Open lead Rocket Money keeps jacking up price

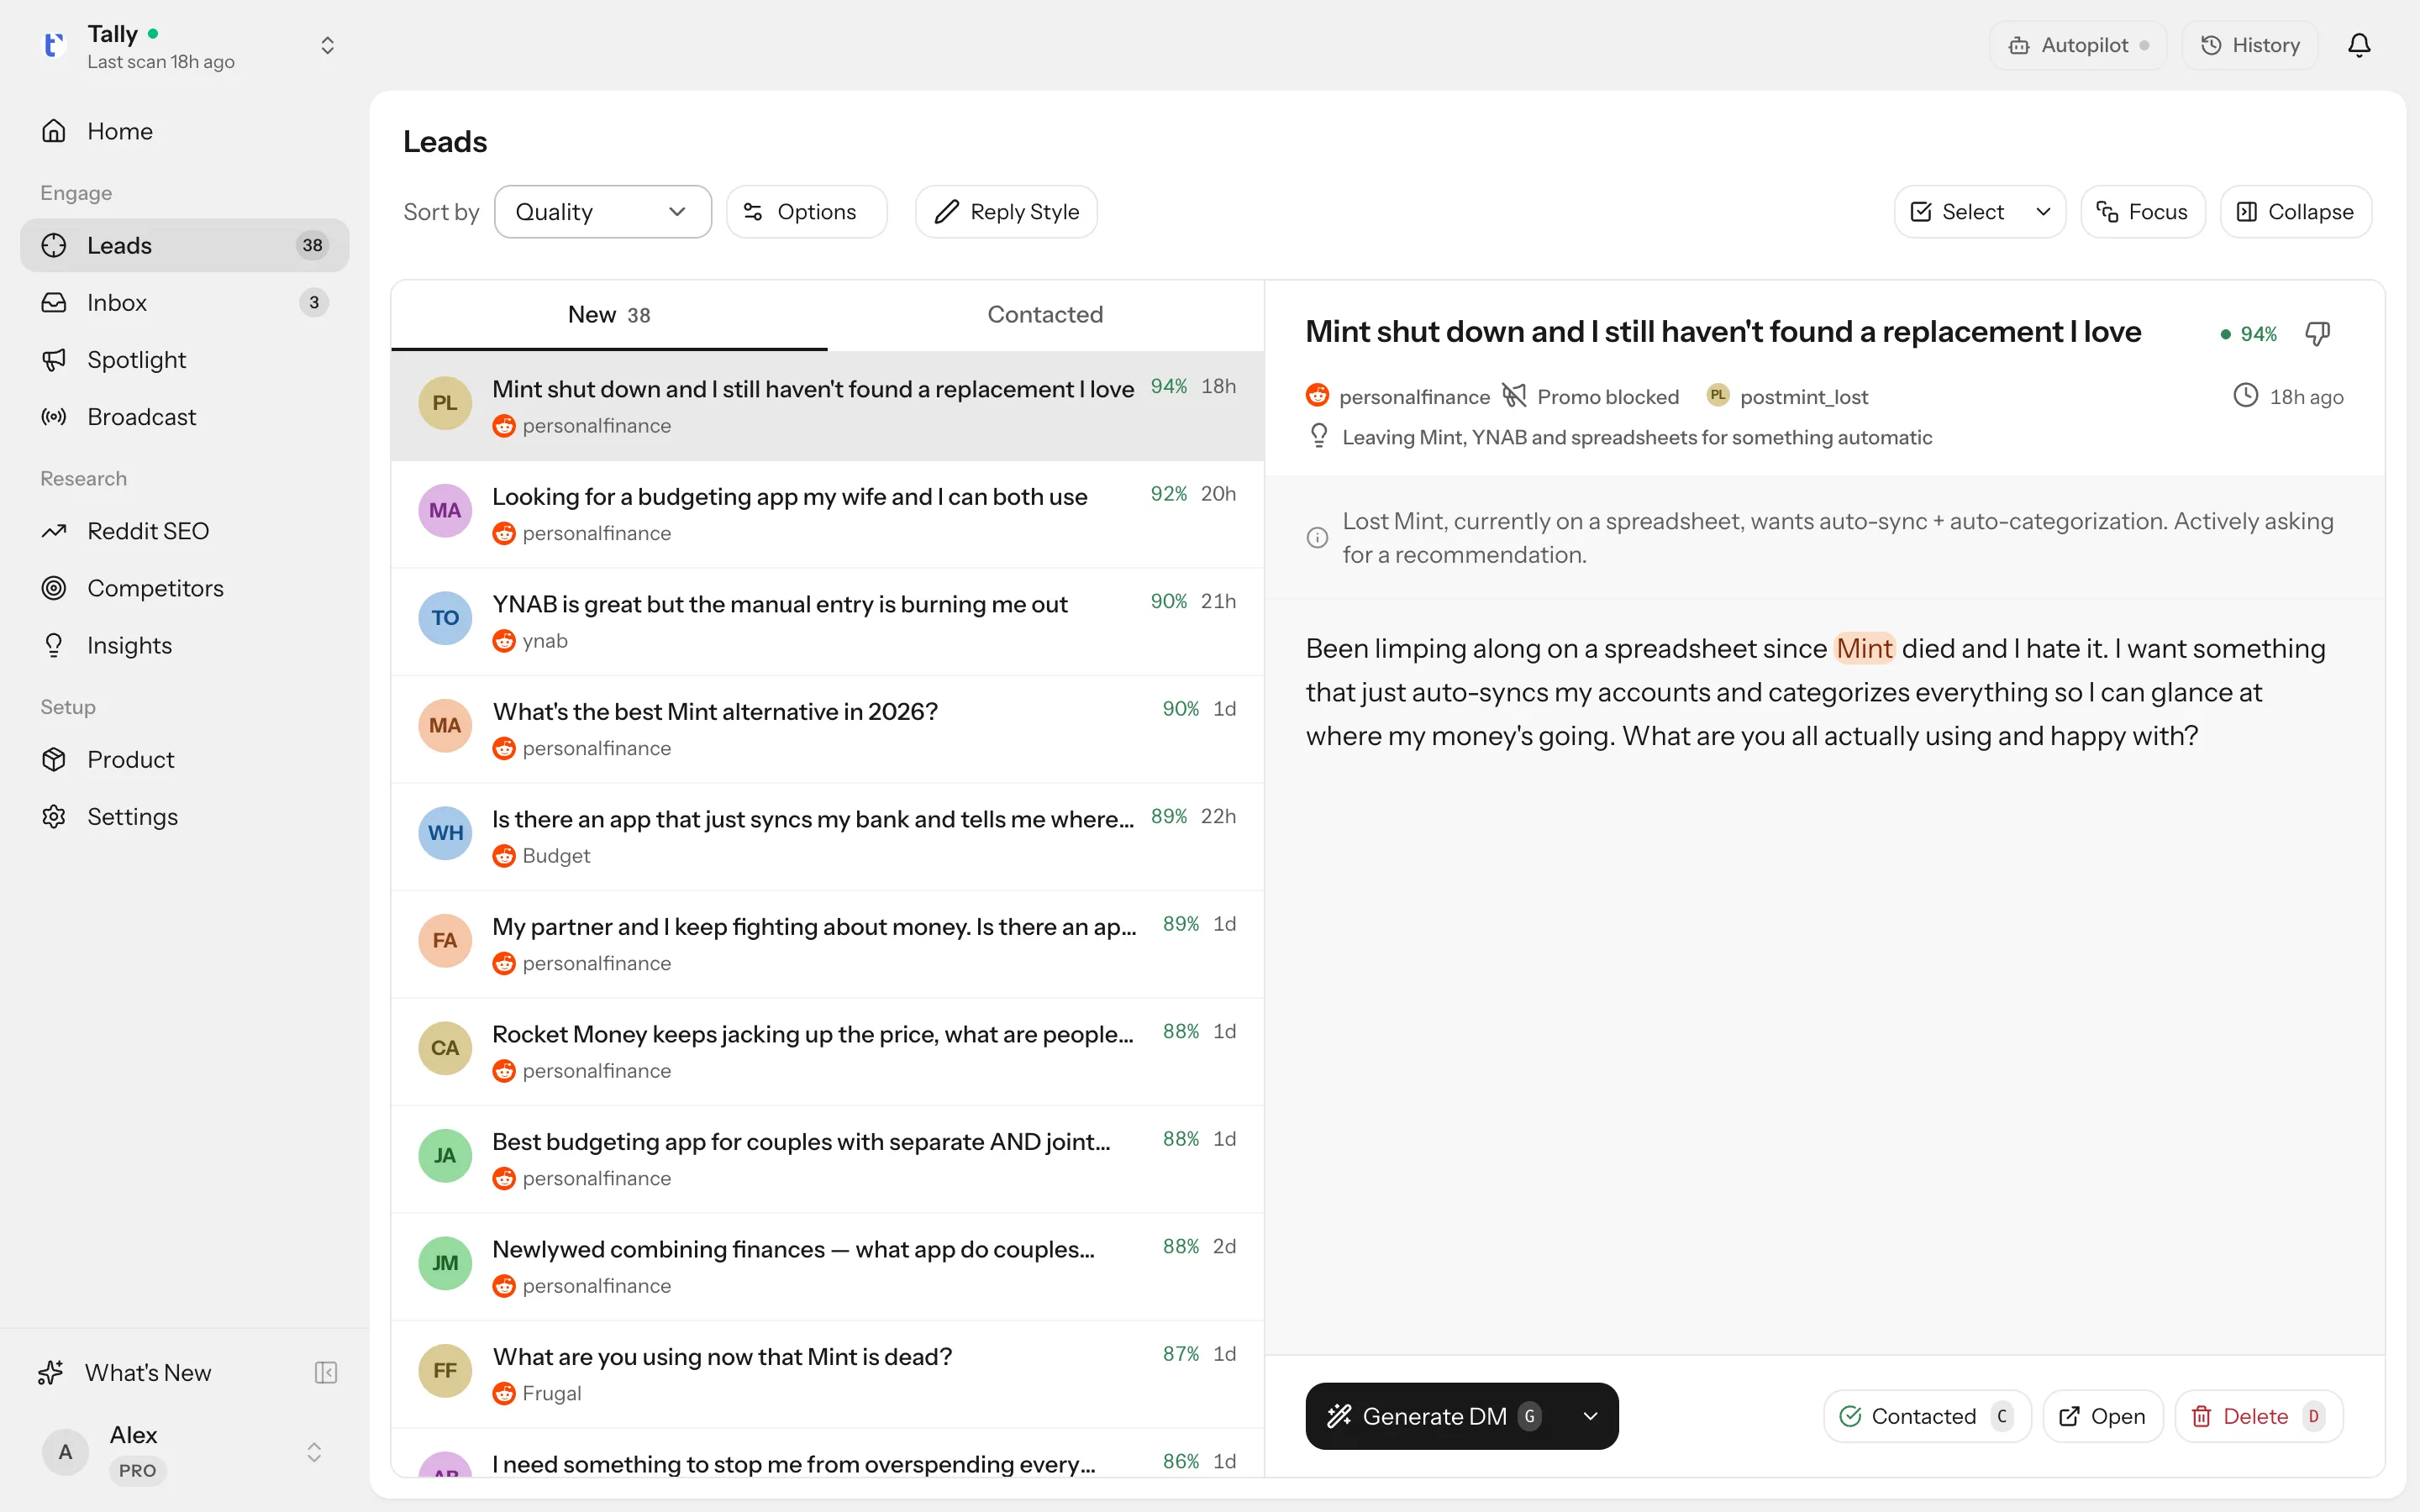tap(827, 1051)
